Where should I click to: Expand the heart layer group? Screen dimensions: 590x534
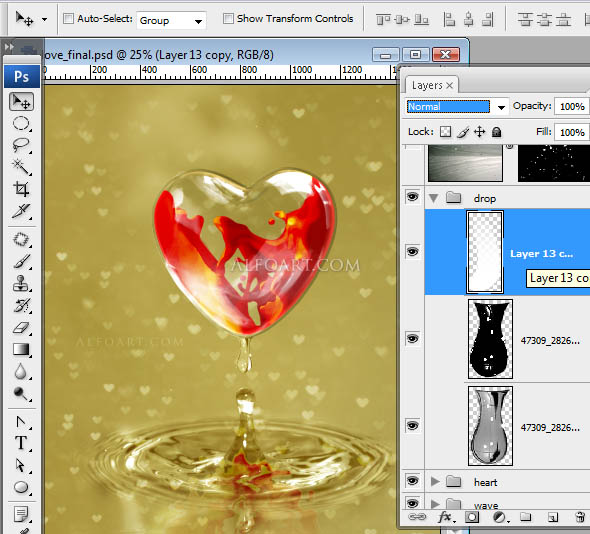click(435, 481)
